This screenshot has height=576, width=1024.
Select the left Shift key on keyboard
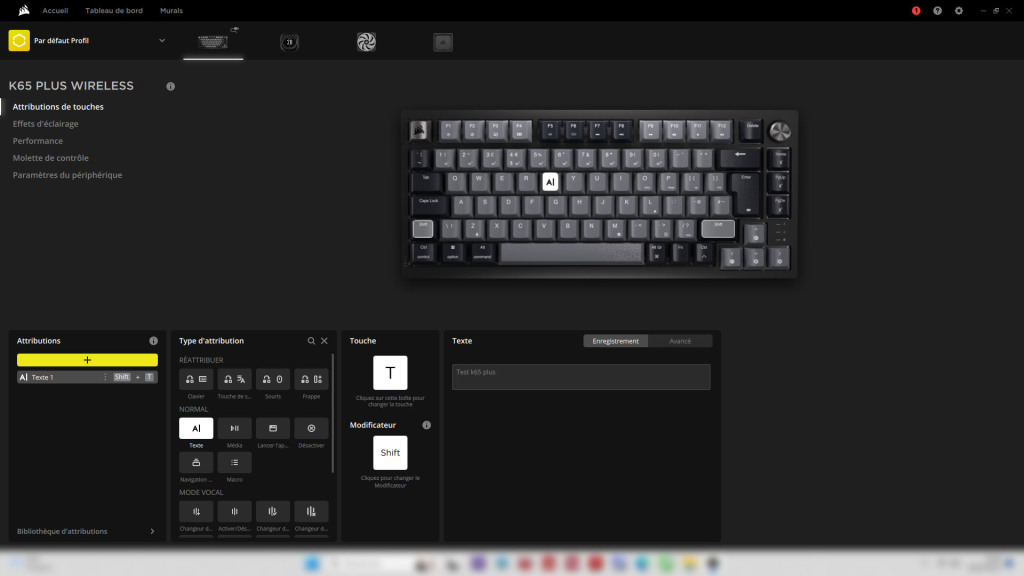(x=423, y=229)
